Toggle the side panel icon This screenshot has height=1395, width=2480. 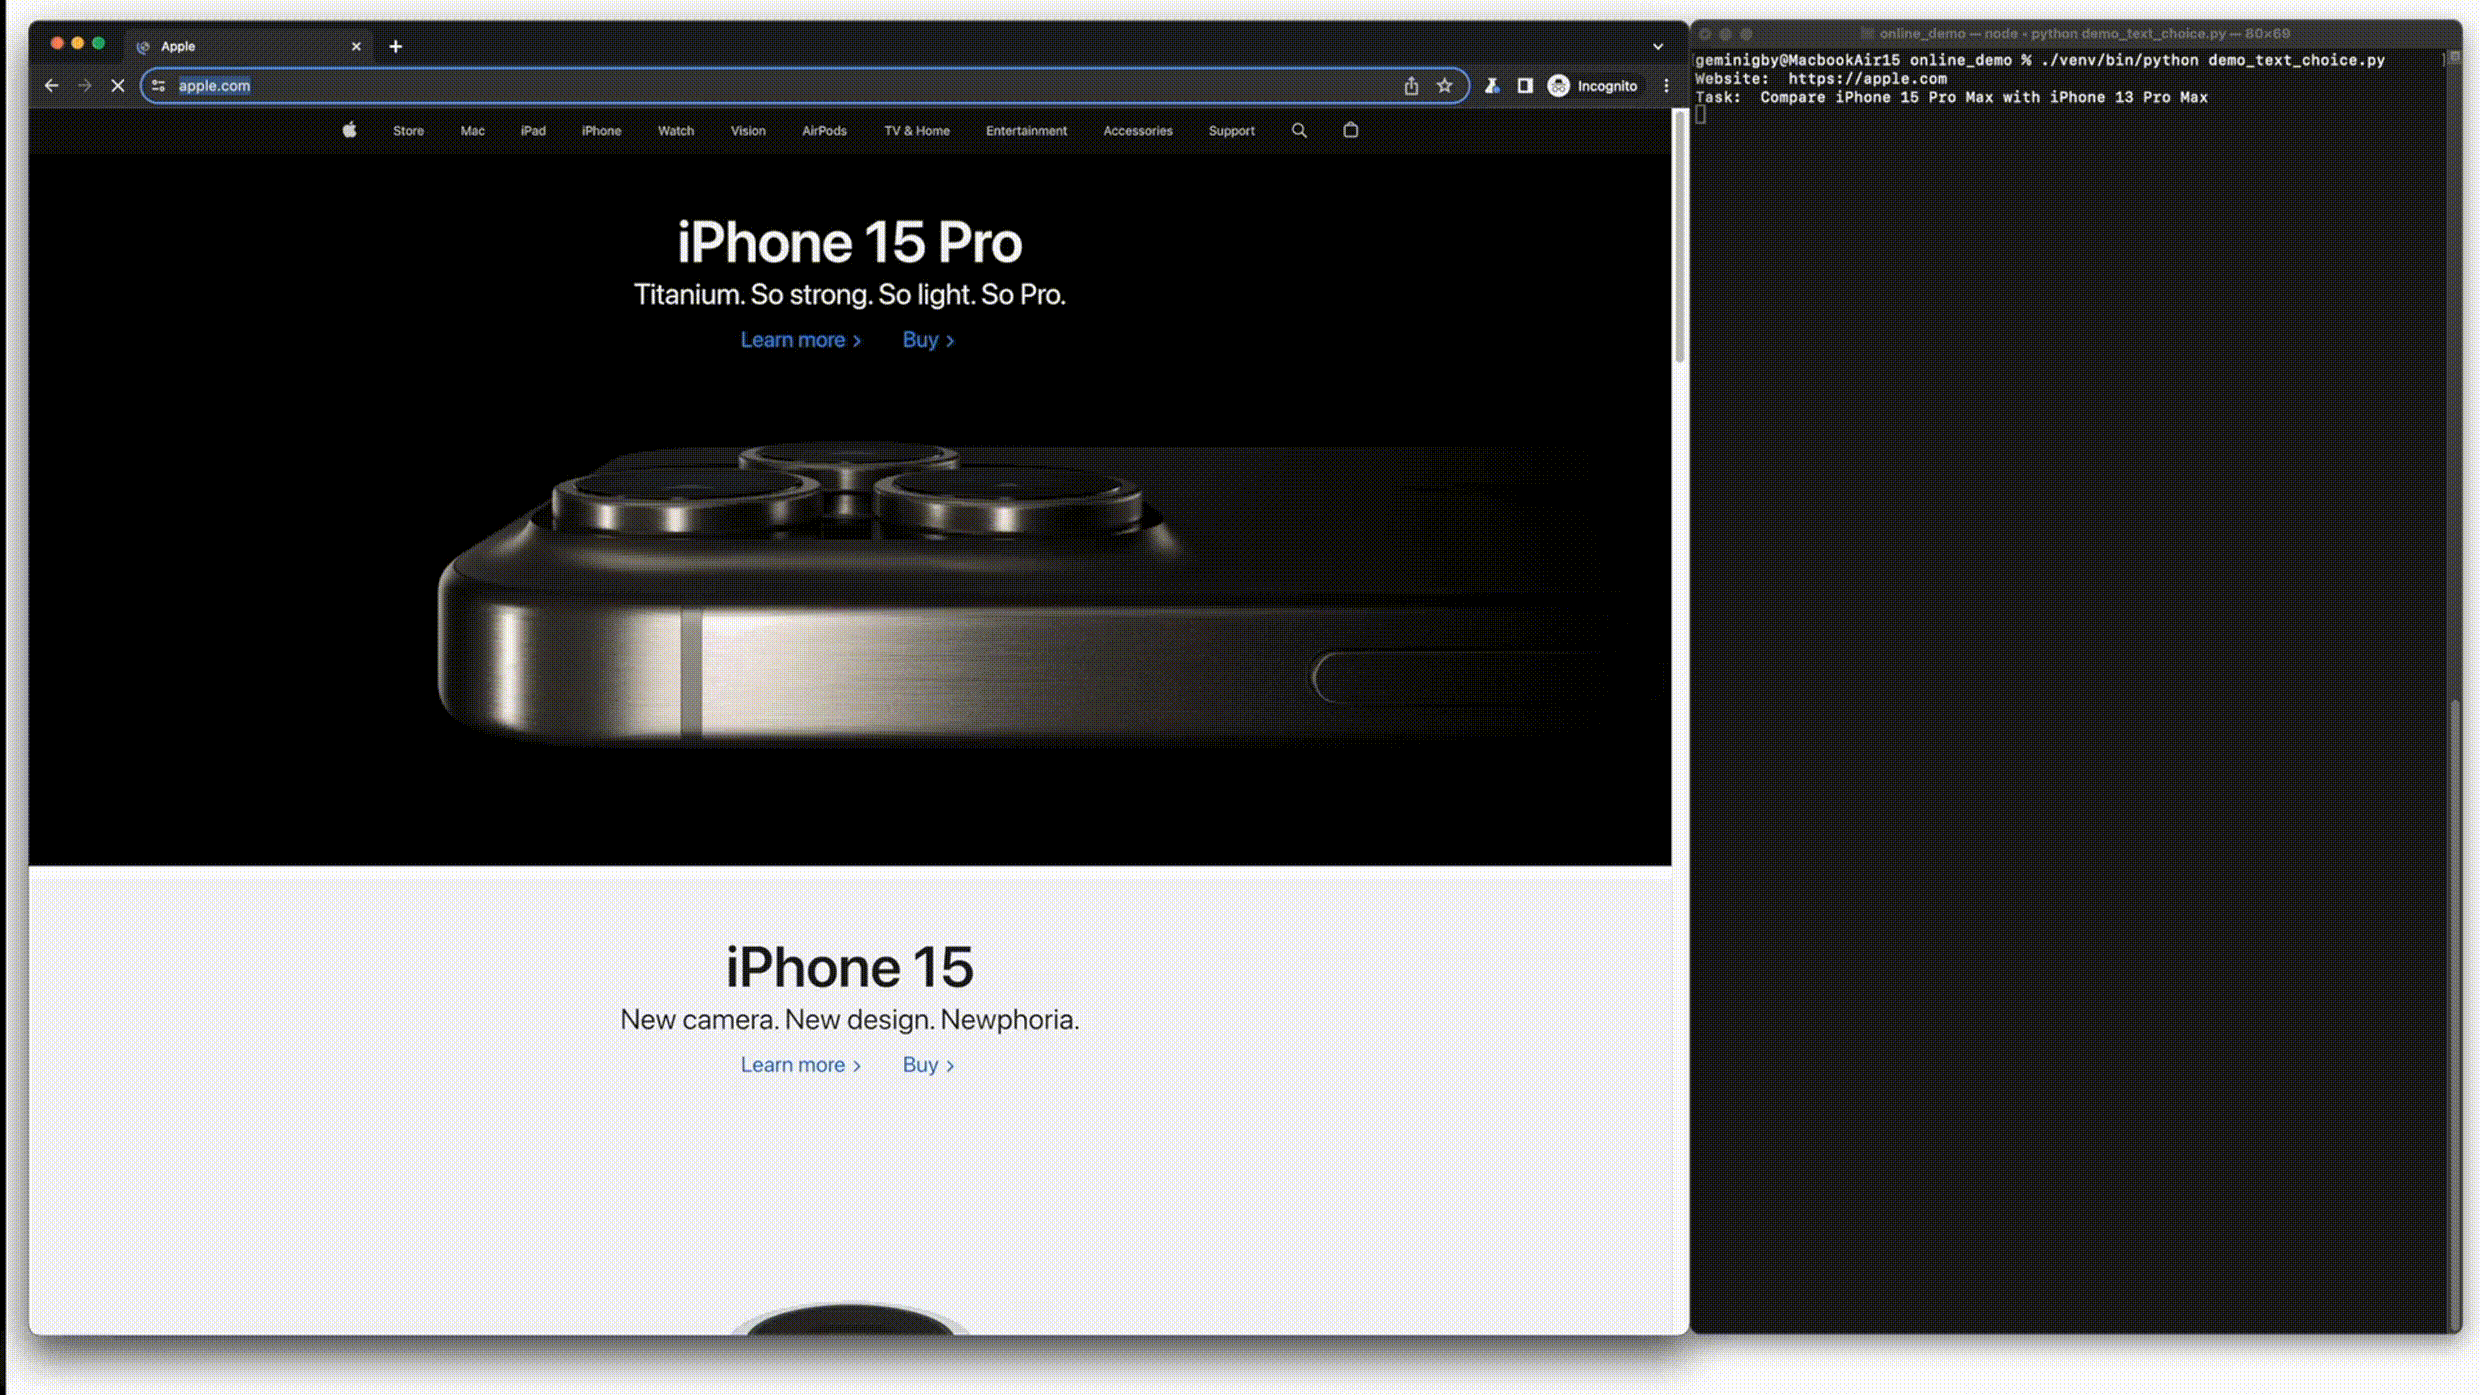(1524, 86)
